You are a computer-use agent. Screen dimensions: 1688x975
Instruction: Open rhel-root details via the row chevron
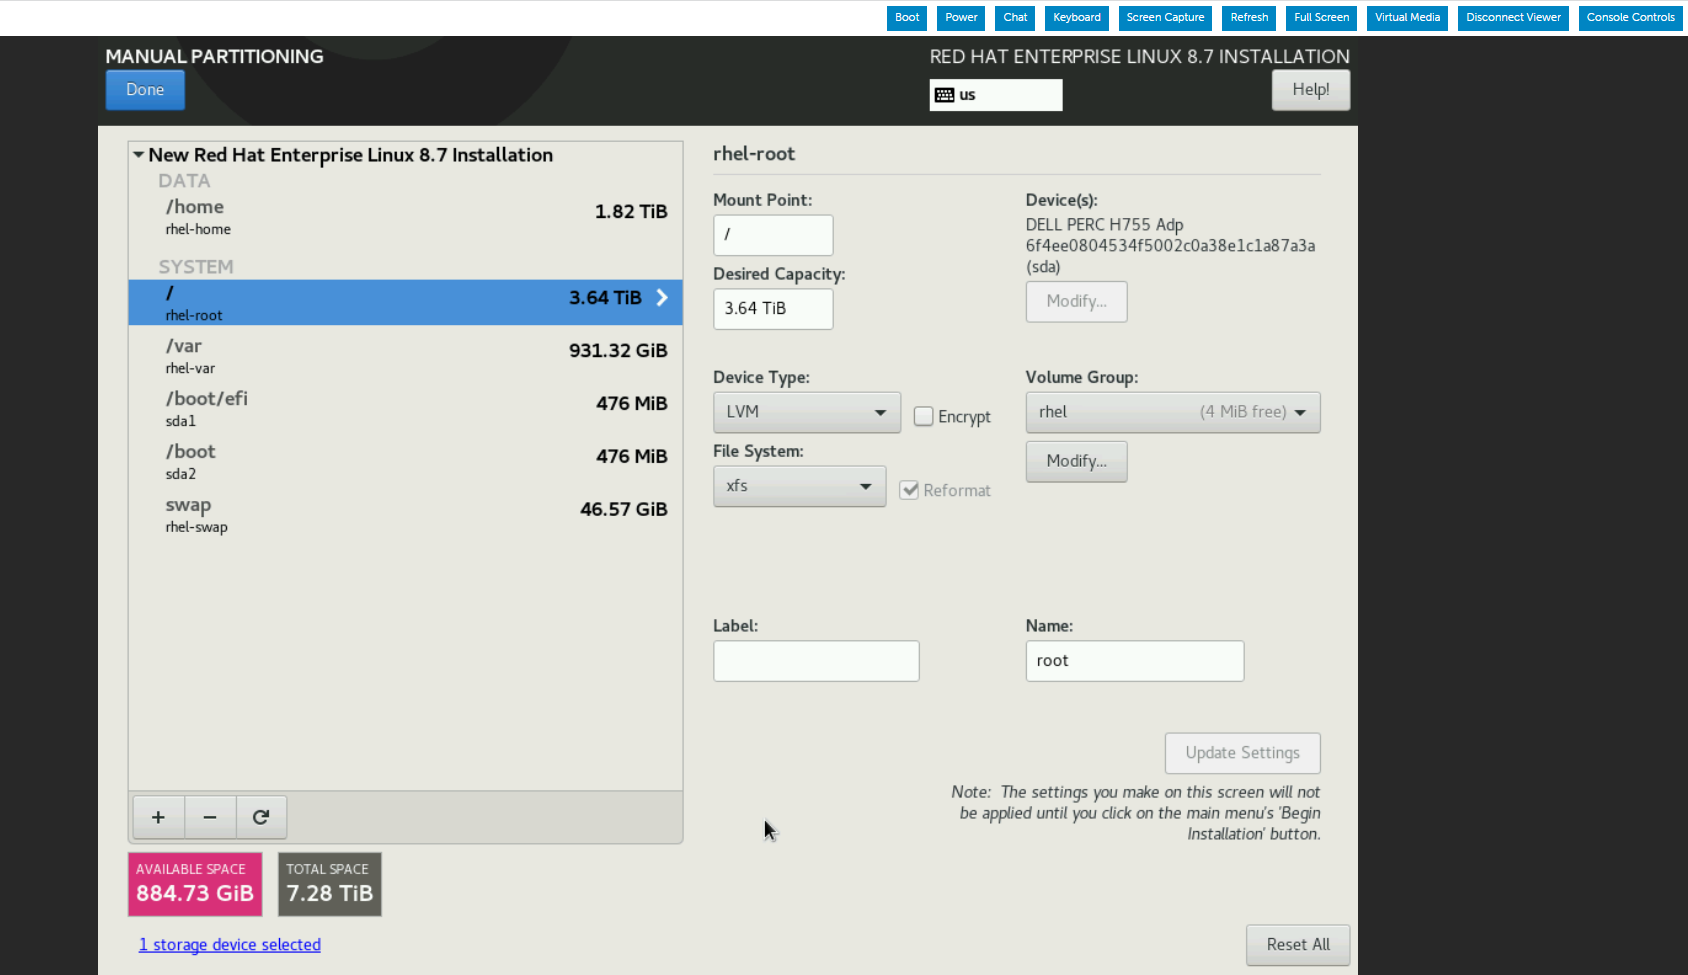(x=660, y=297)
